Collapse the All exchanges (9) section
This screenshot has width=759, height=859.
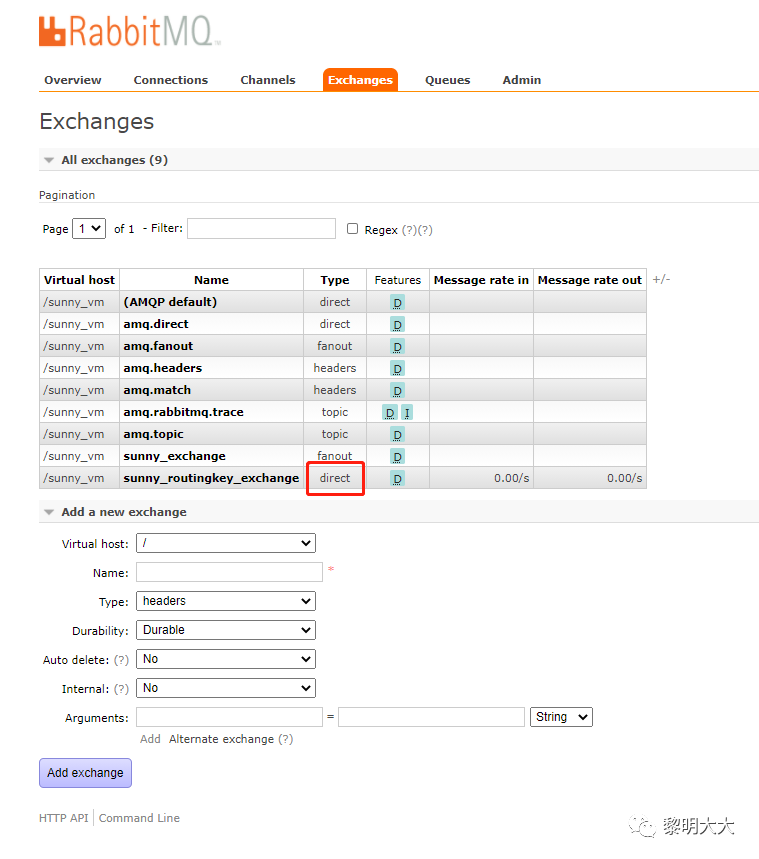115,160
